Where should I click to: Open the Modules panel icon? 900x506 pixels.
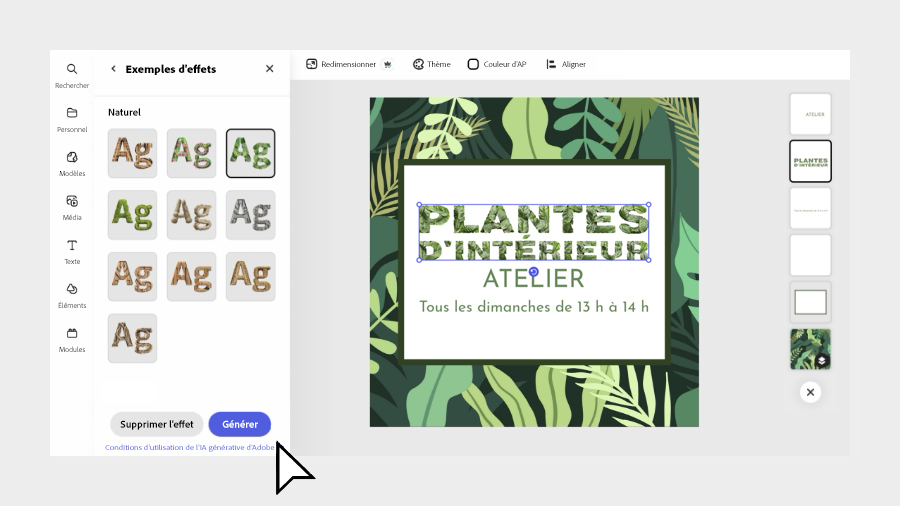tap(72, 333)
